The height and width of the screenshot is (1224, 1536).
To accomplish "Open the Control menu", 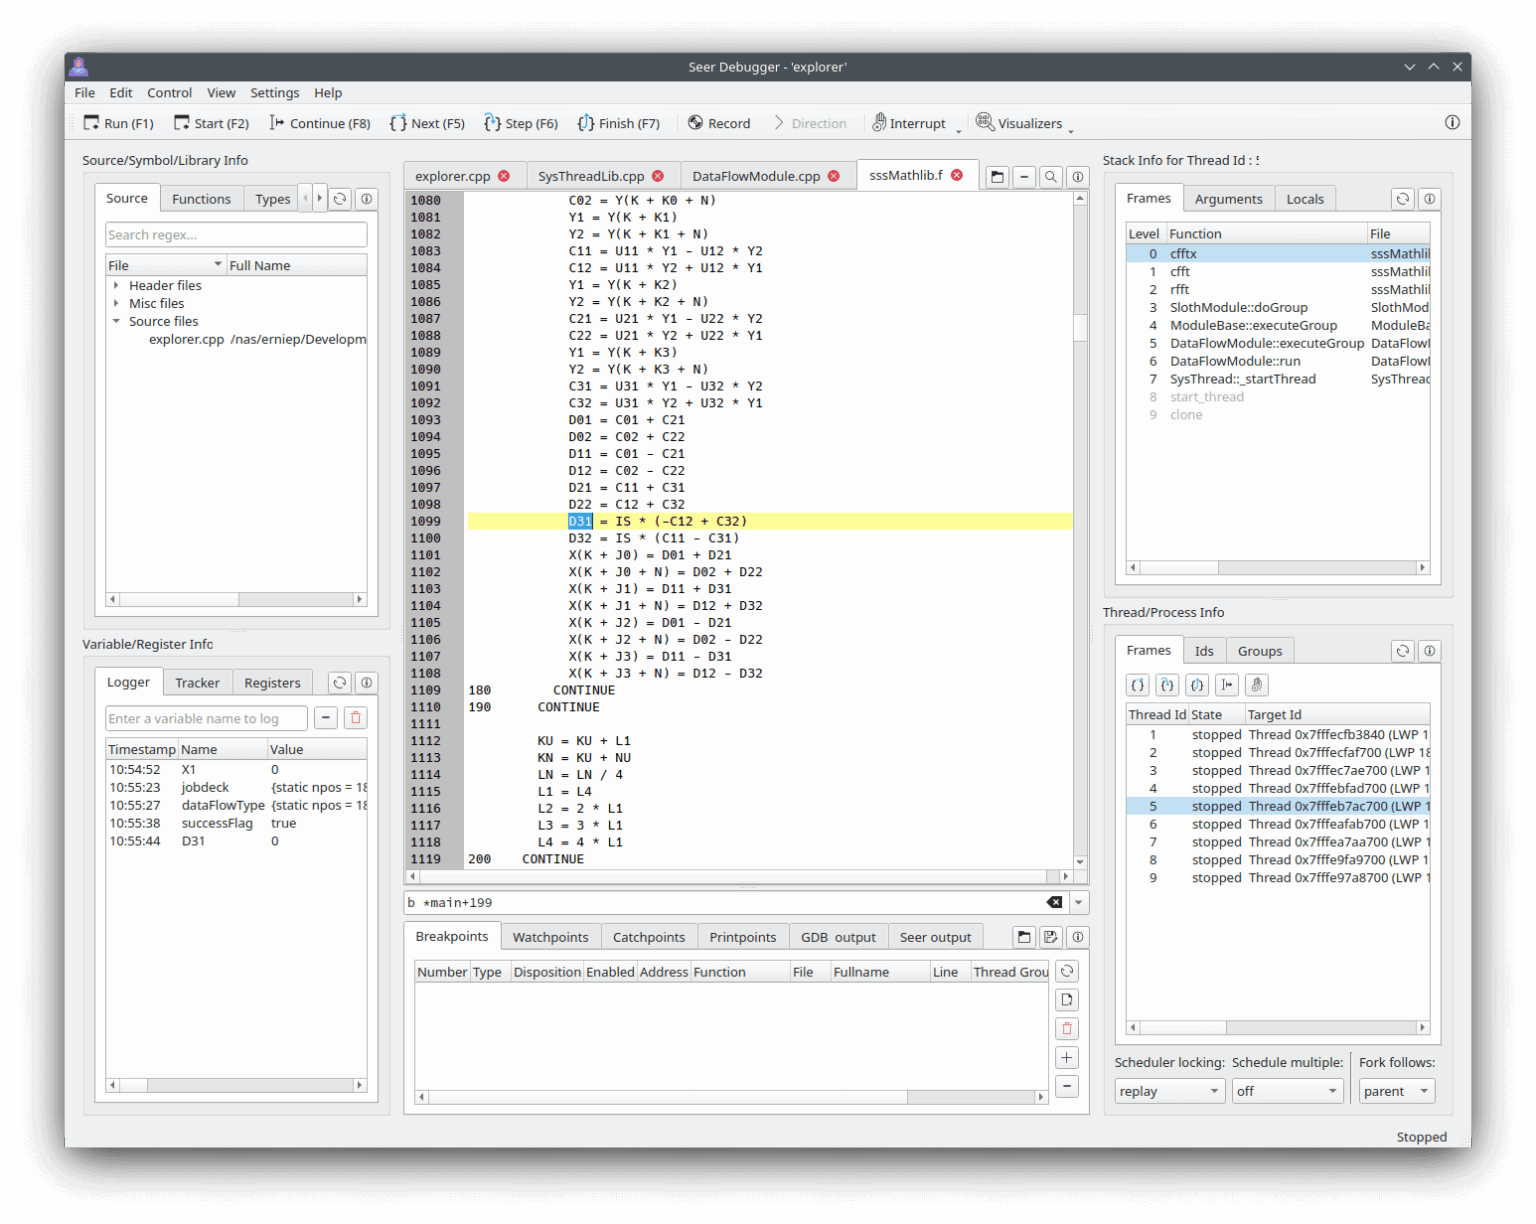I will pyautogui.click(x=169, y=93).
